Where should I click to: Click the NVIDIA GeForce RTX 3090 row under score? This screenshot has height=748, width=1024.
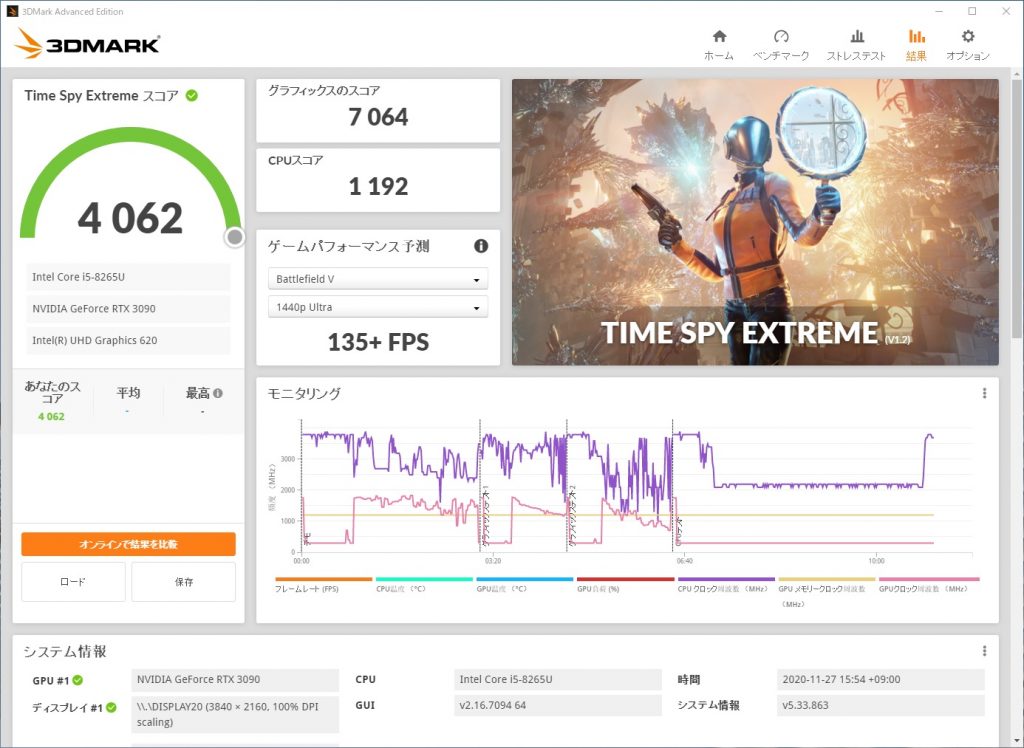[x=129, y=308]
